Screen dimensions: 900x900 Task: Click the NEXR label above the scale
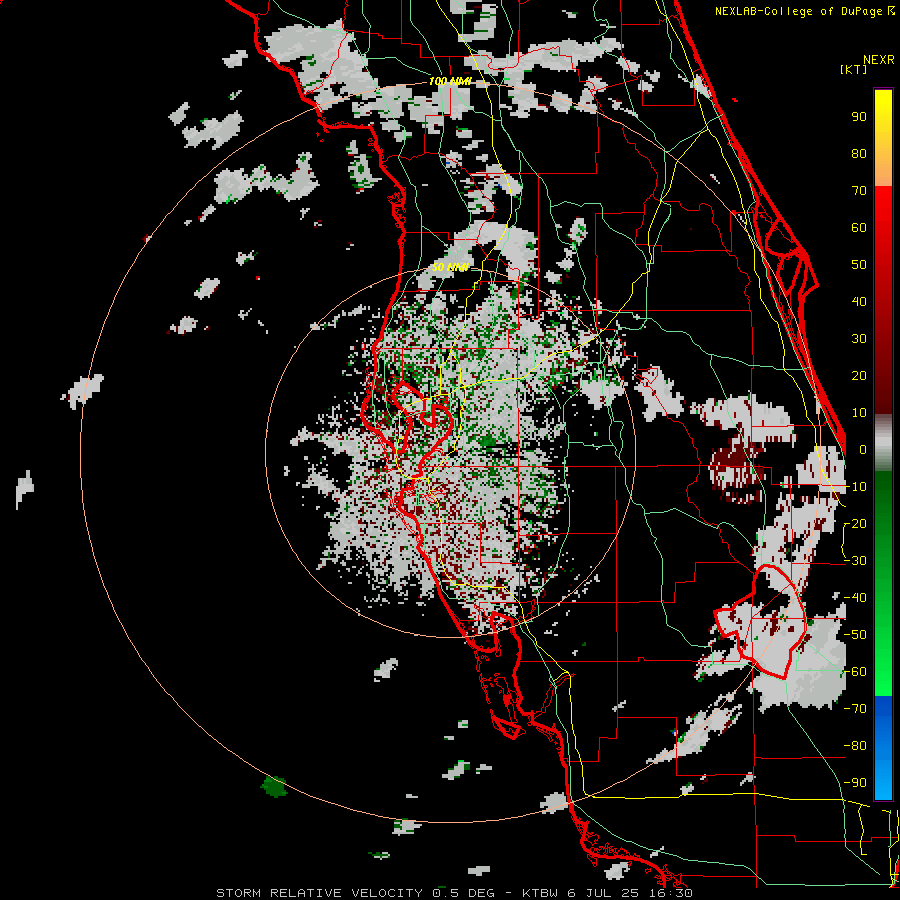(x=878, y=60)
